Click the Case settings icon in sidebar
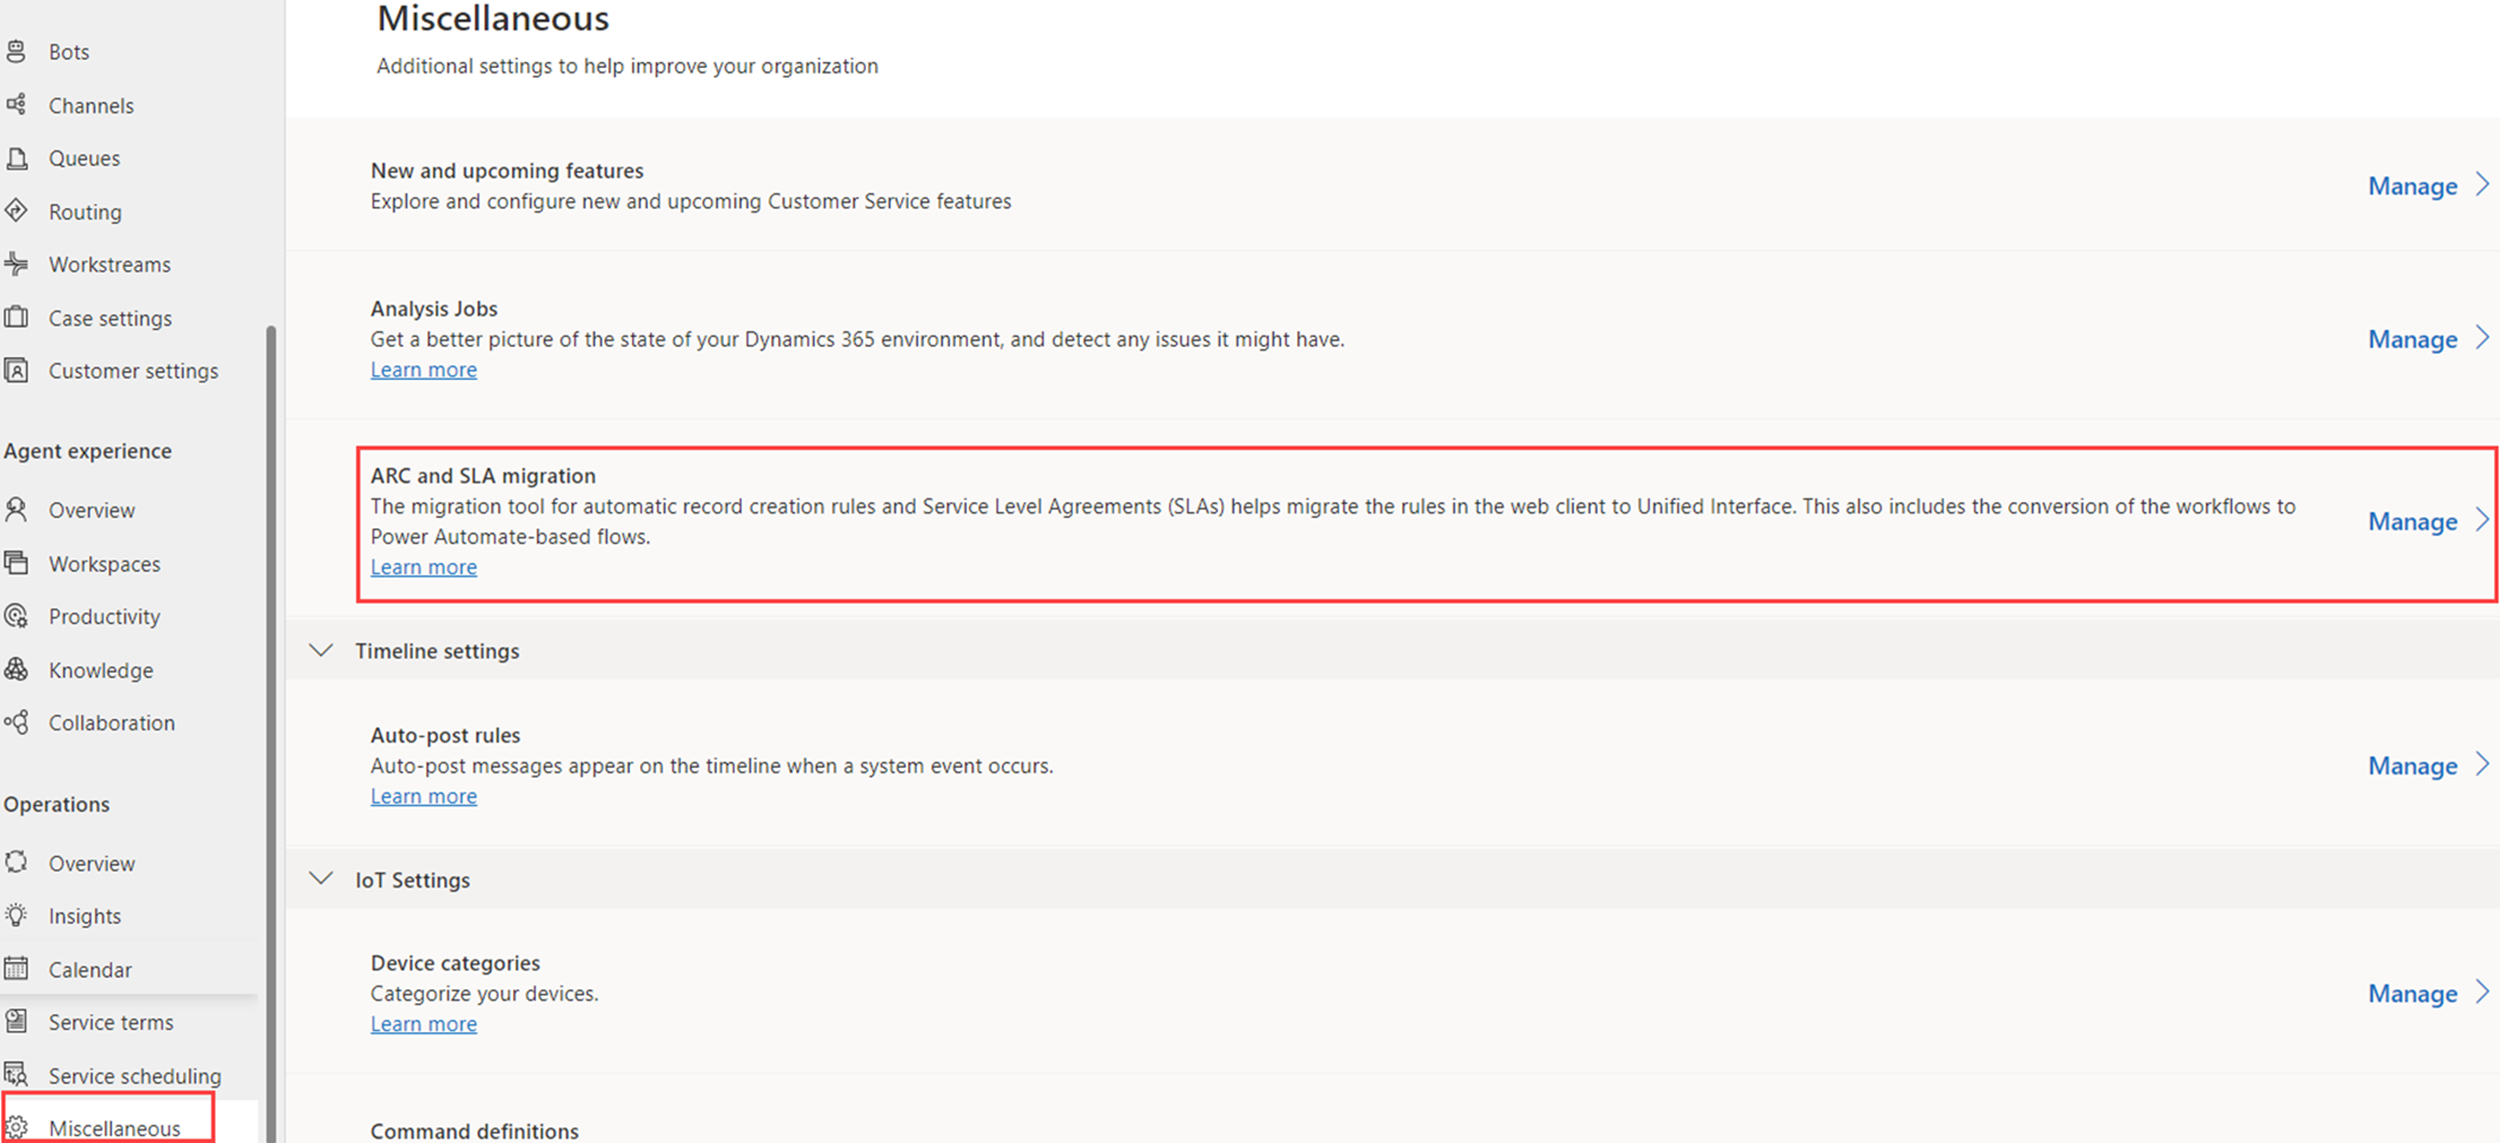2500x1143 pixels. pyautogui.click(x=22, y=317)
